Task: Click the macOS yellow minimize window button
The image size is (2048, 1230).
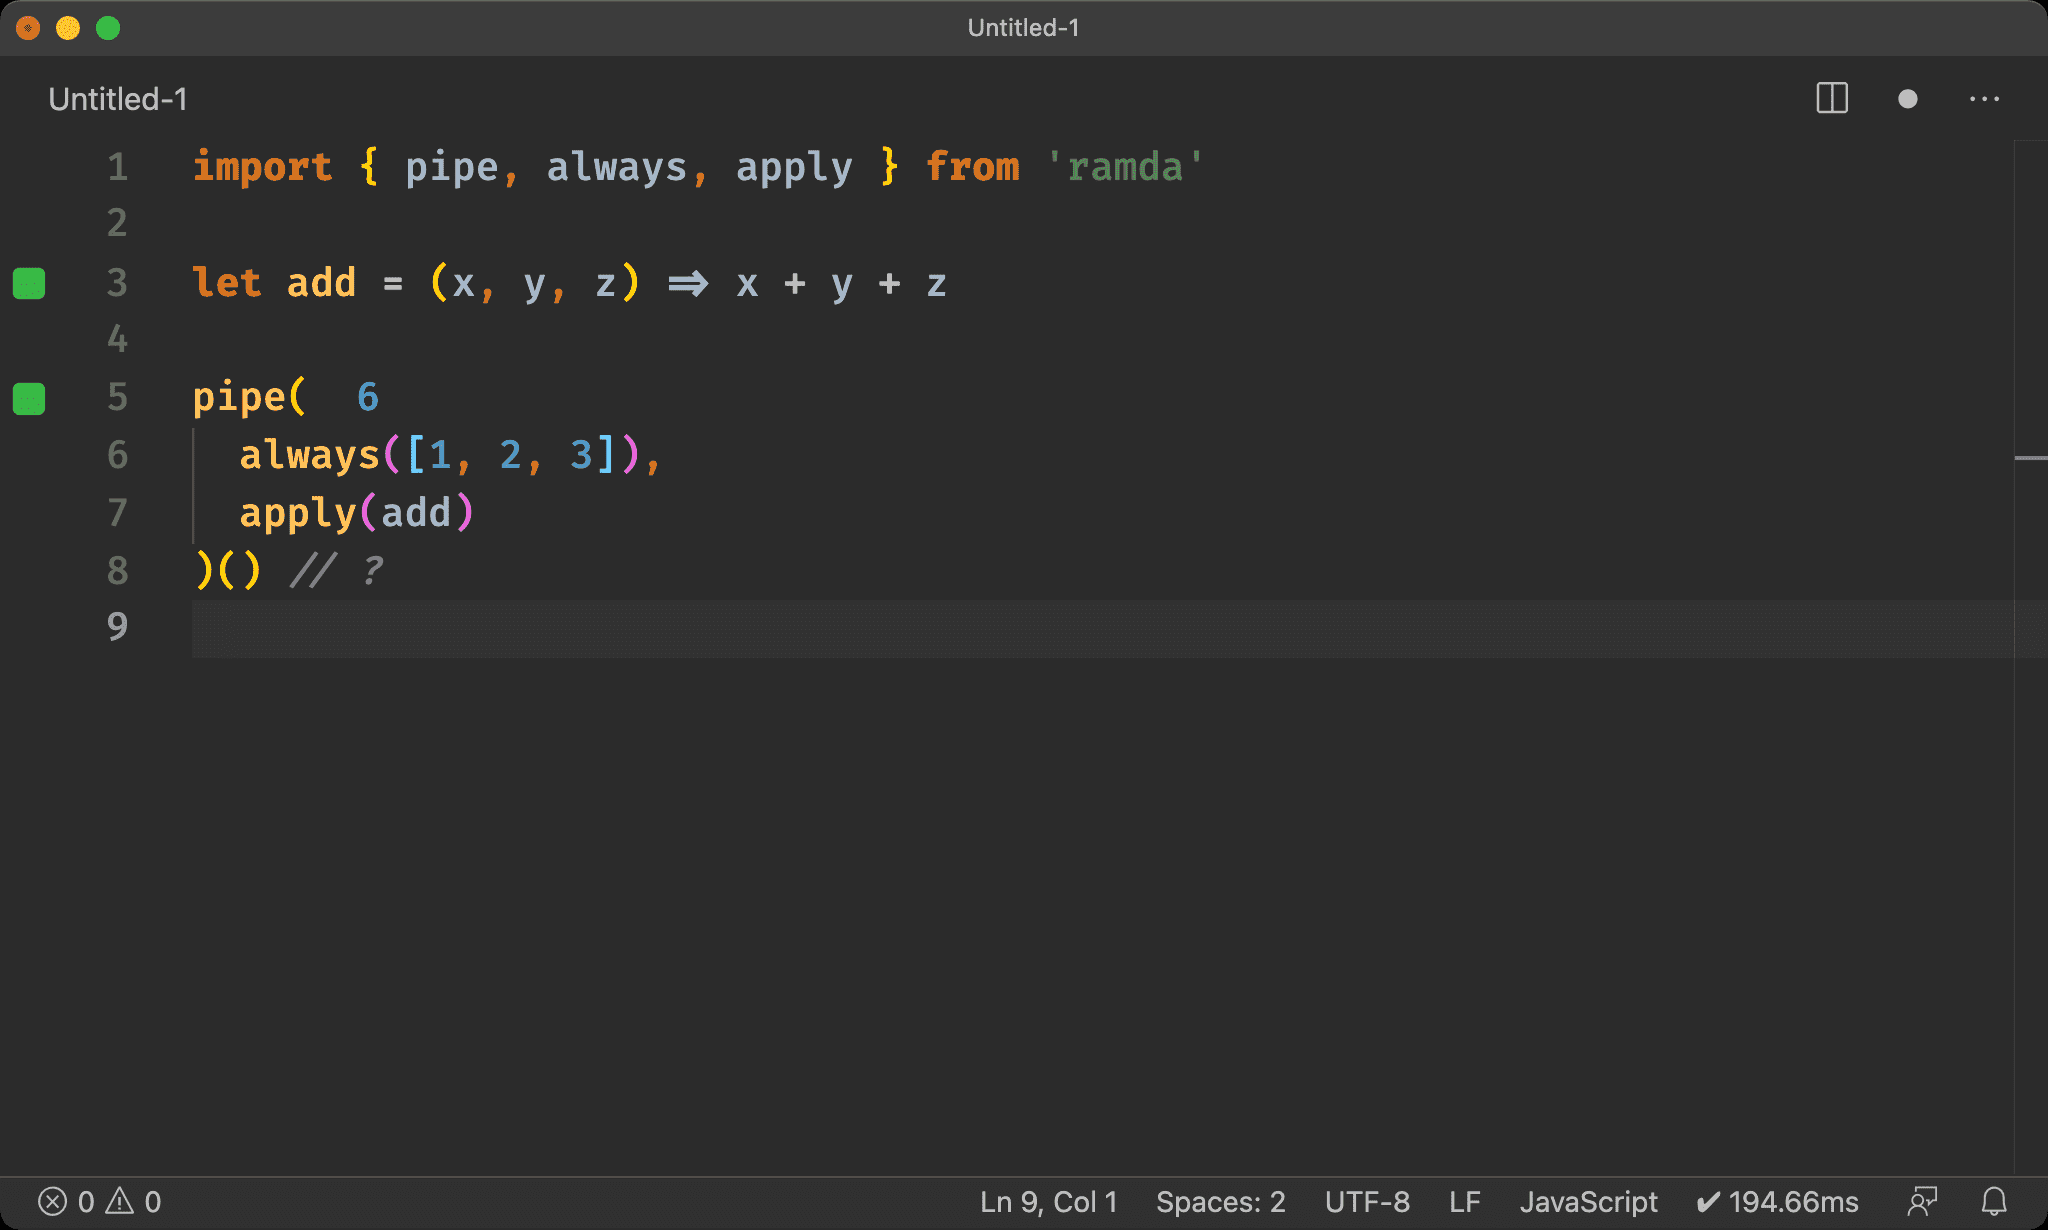Action: 68,28
